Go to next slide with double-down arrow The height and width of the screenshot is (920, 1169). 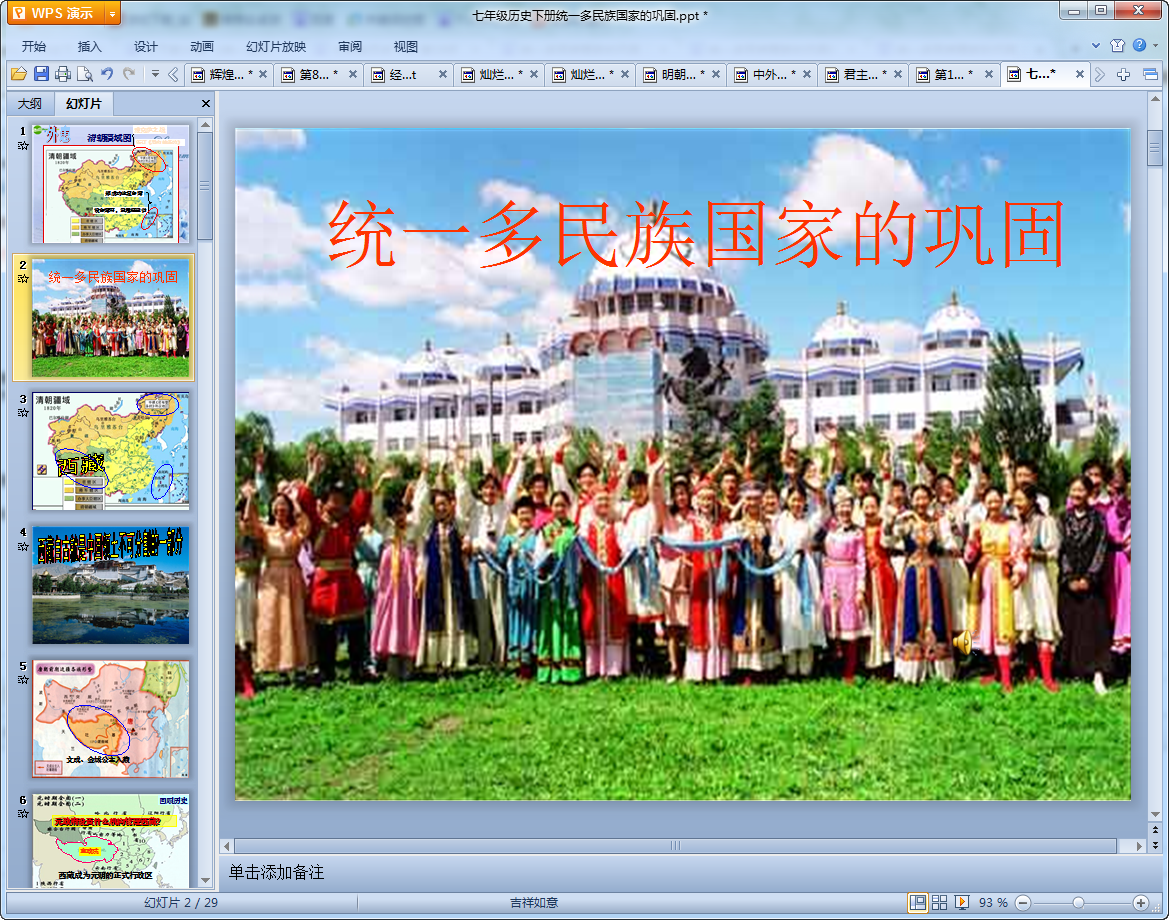tap(1156, 845)
